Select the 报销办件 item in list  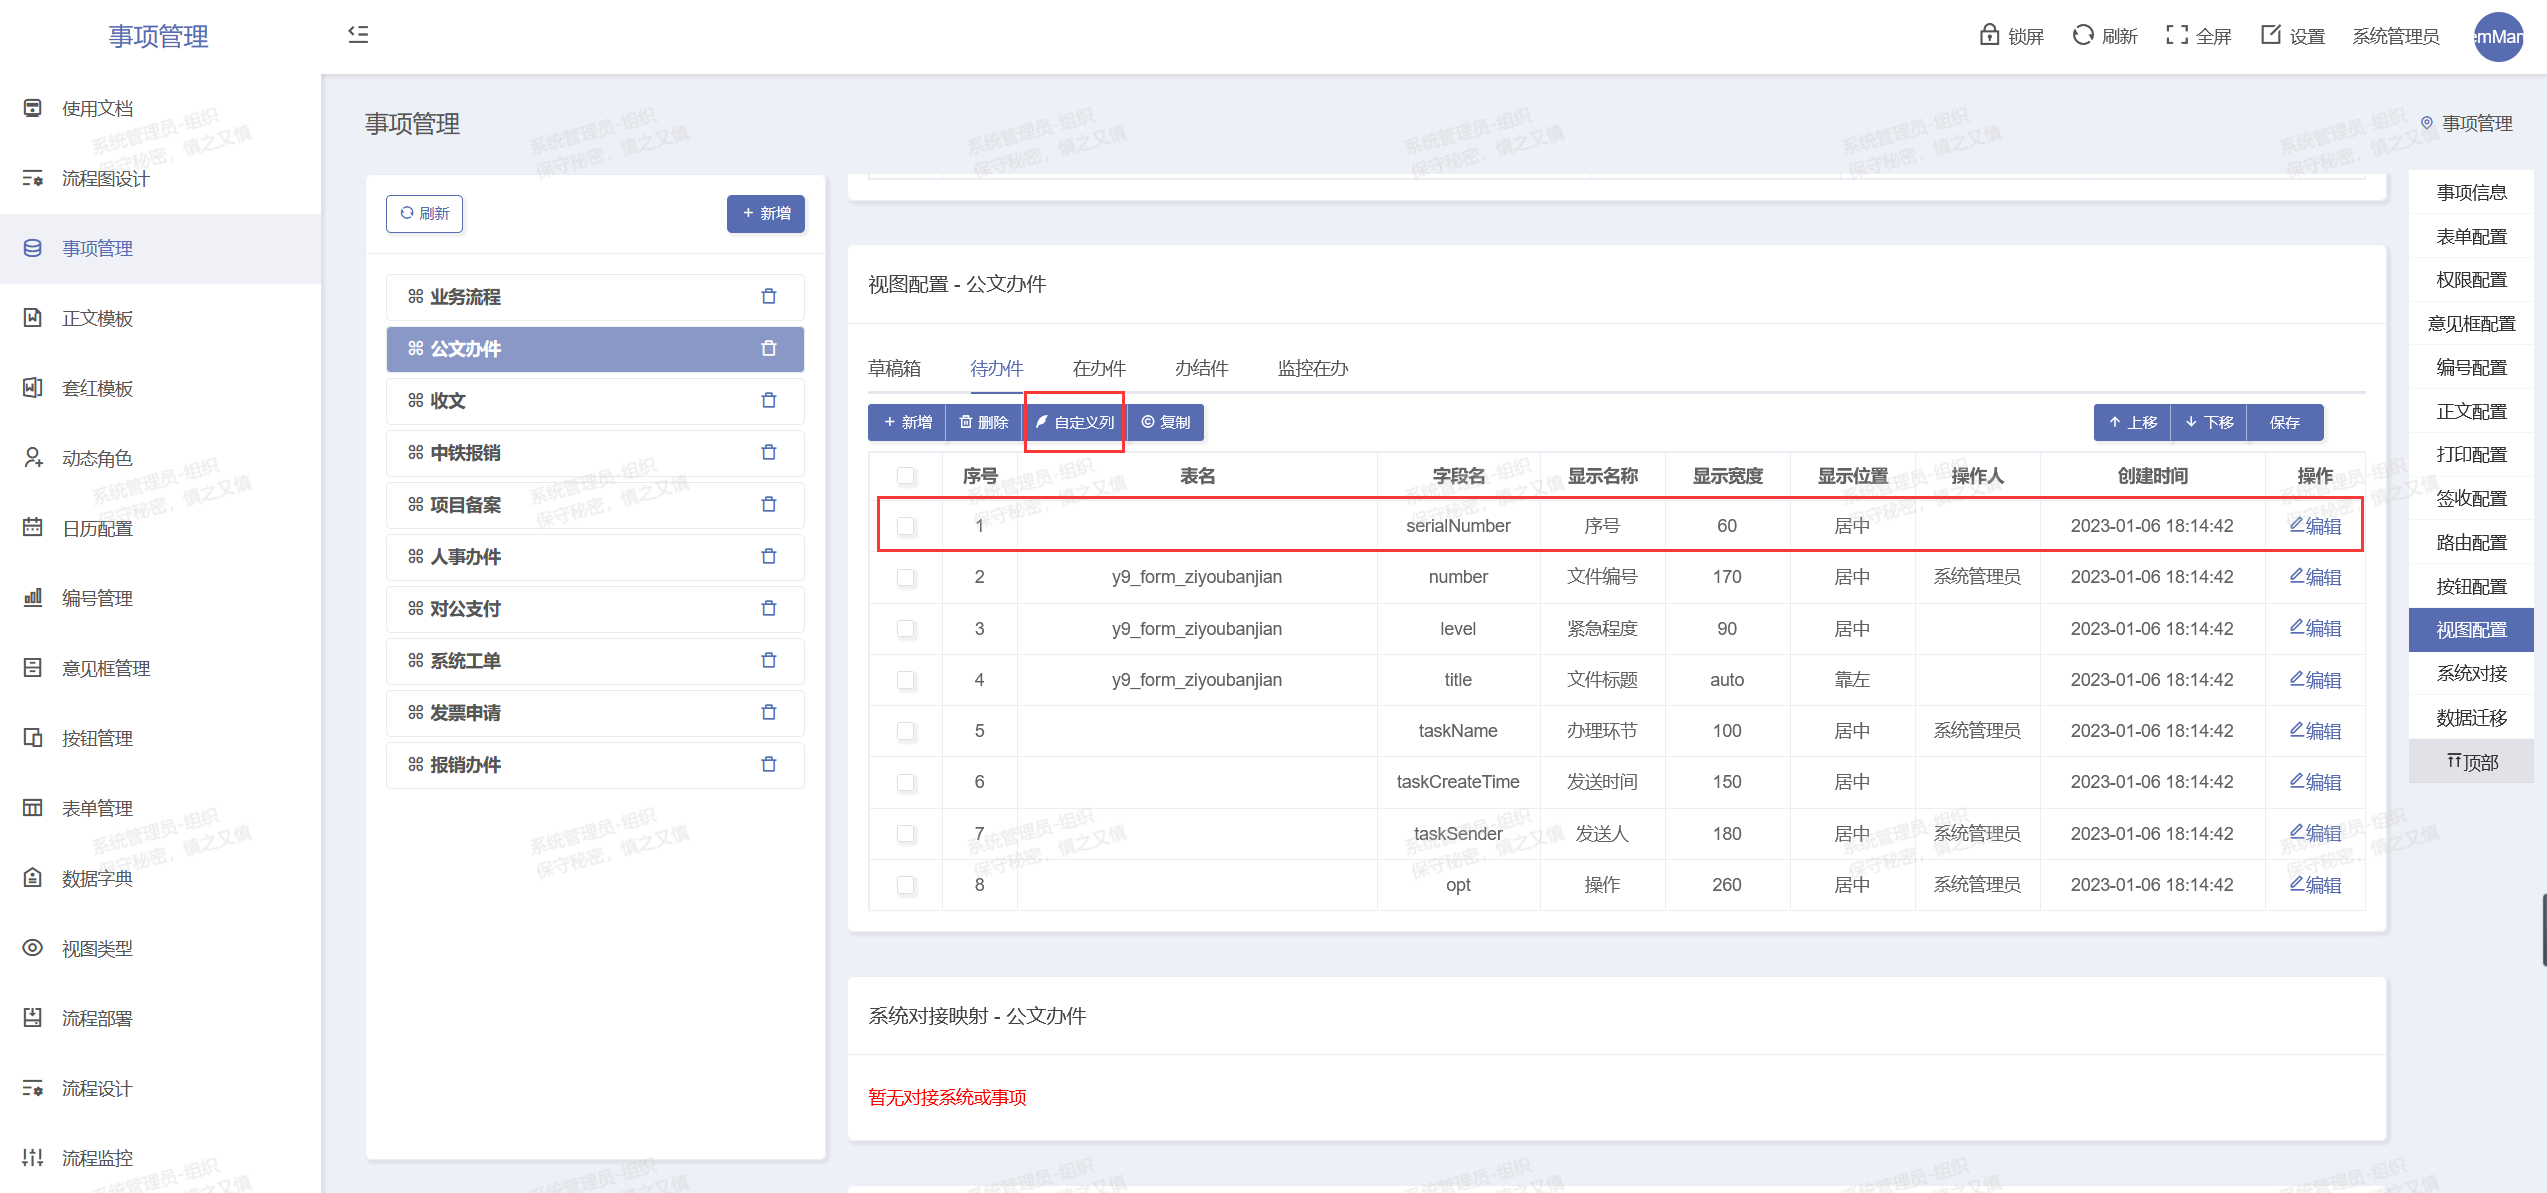[x=595, y=764]
